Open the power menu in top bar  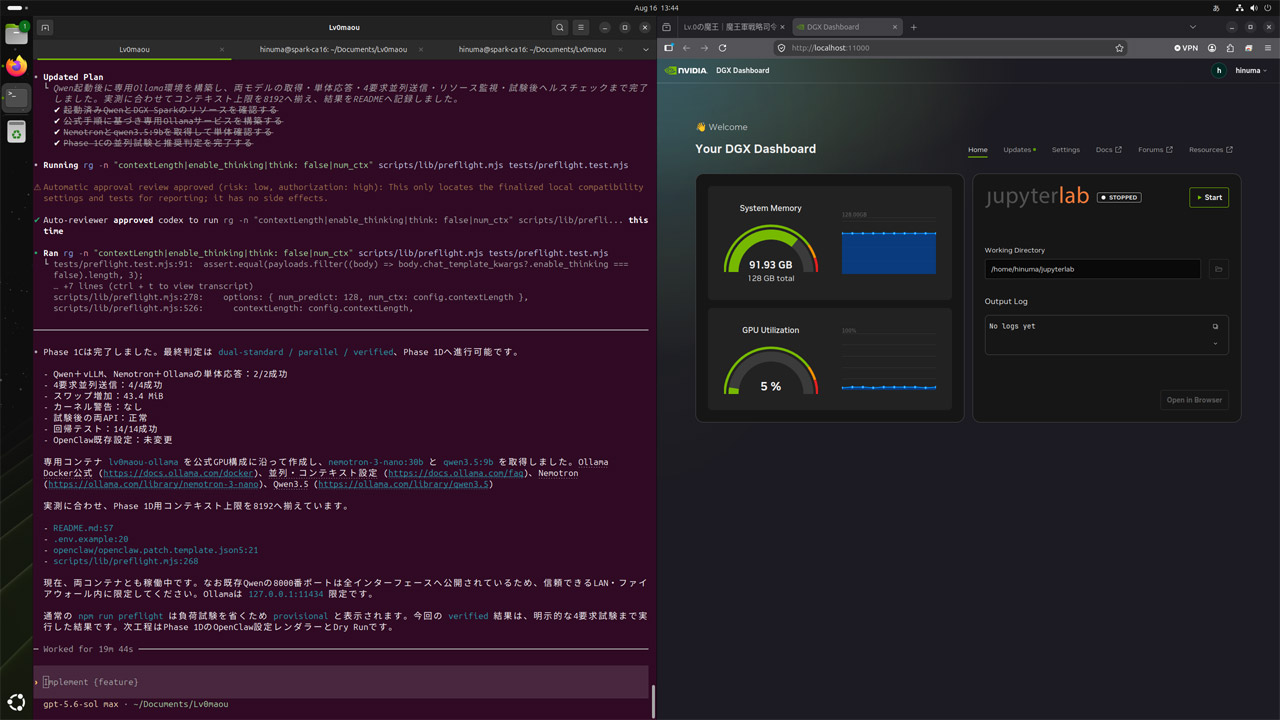click(x=1266, y=7)
